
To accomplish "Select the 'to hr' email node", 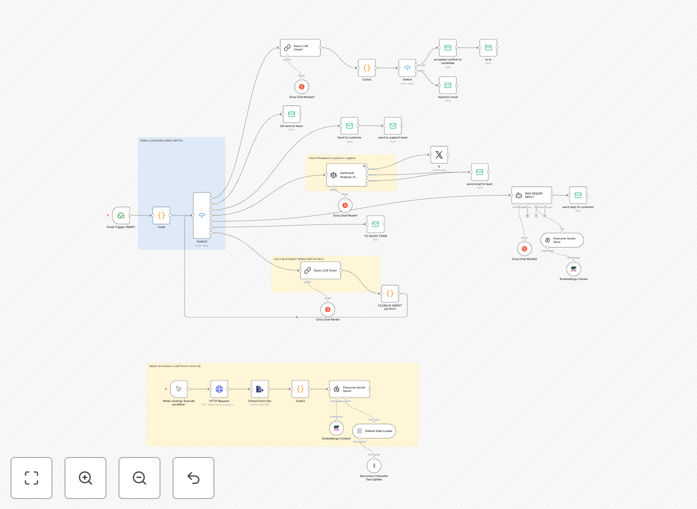I will (x=488, y=48).
